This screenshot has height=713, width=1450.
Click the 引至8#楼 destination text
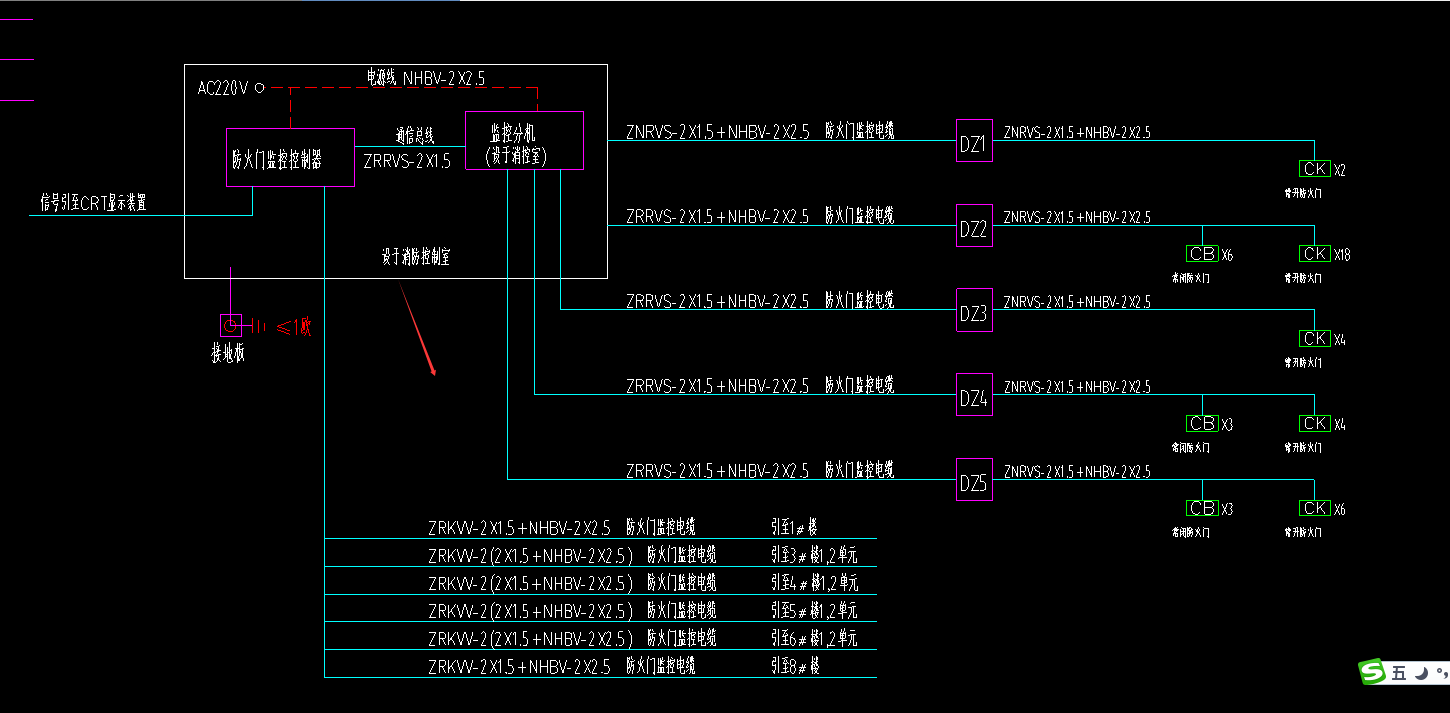tap(794, 666)
